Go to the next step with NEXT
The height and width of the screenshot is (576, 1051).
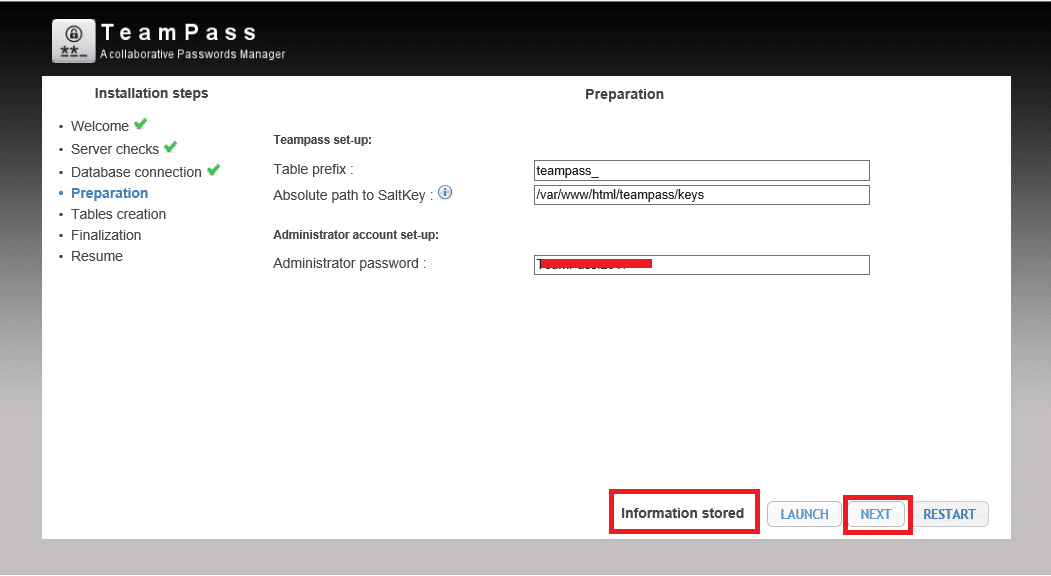[875, 514]
